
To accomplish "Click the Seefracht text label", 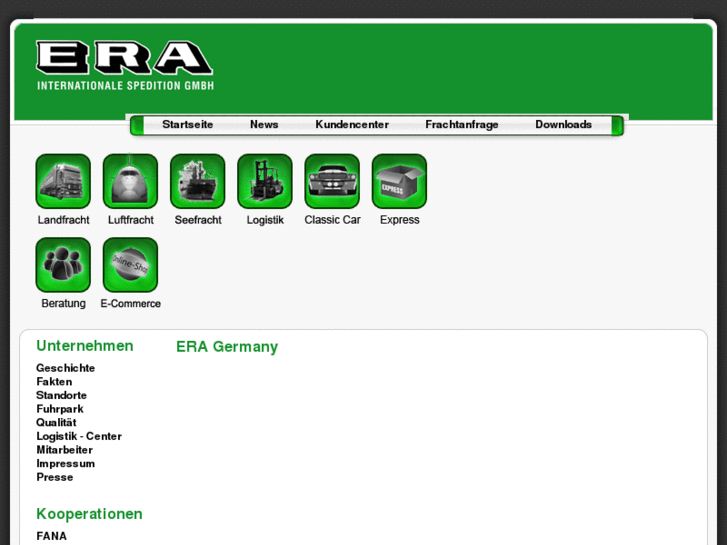I will [198, 220].
